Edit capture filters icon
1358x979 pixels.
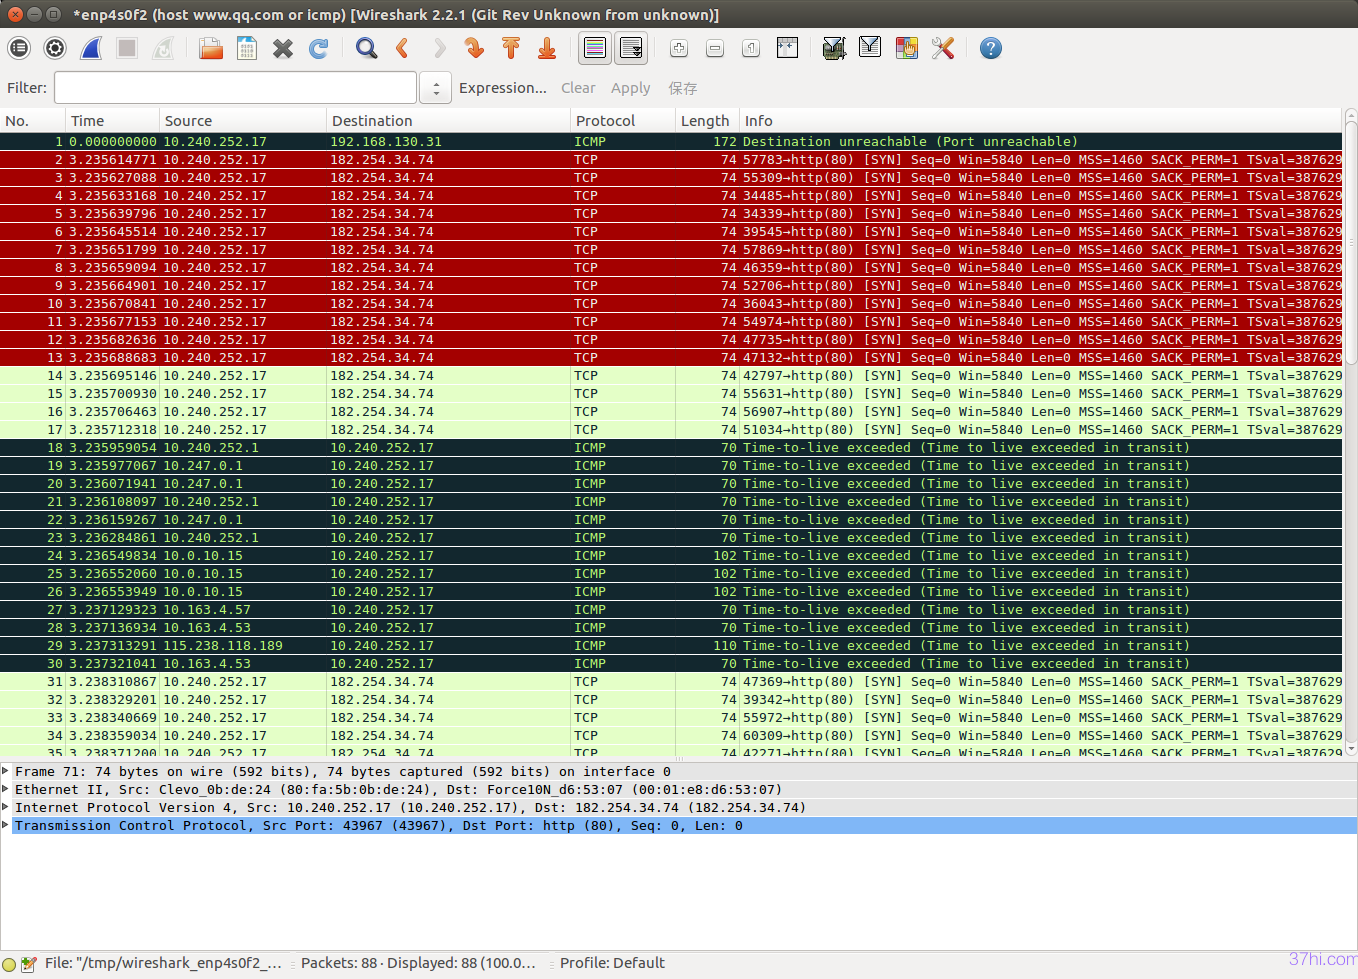834,48
